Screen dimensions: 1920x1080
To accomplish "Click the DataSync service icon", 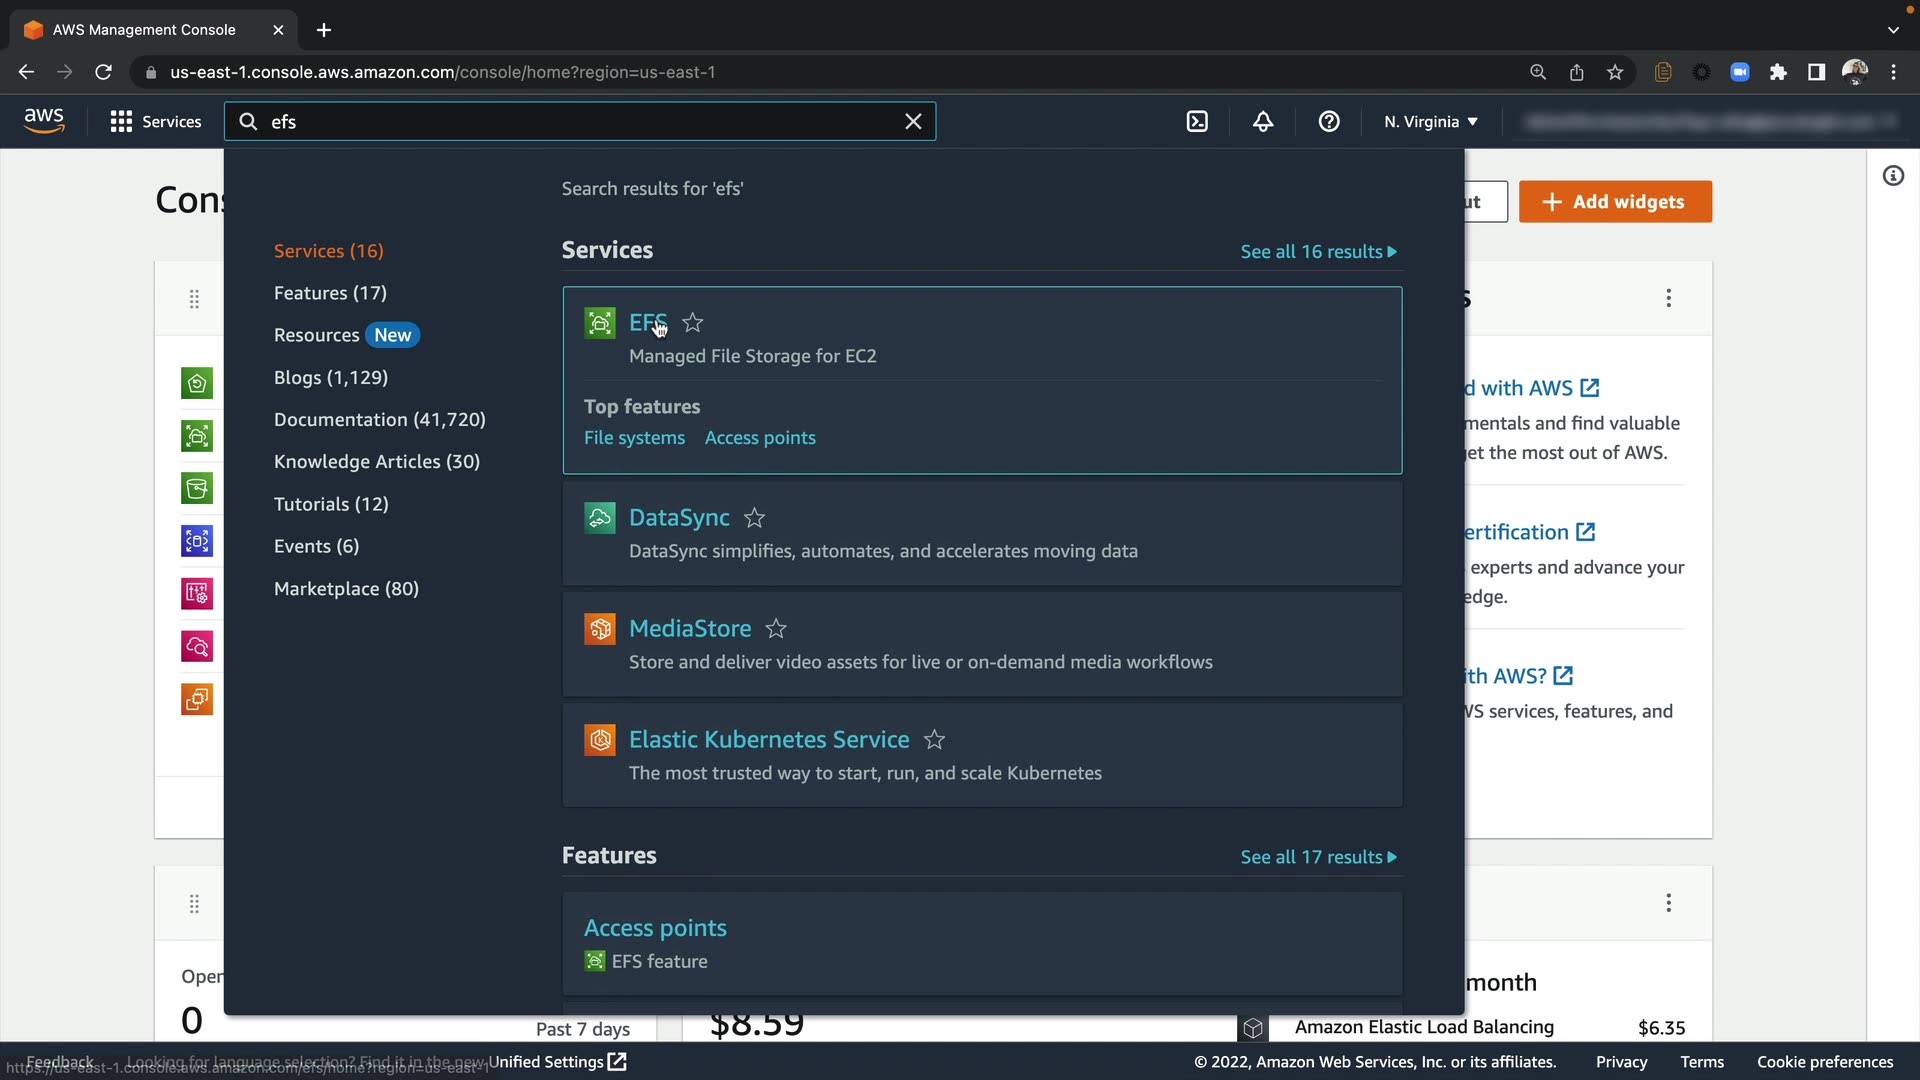I will pyautogui.click(x=600, y=518).
